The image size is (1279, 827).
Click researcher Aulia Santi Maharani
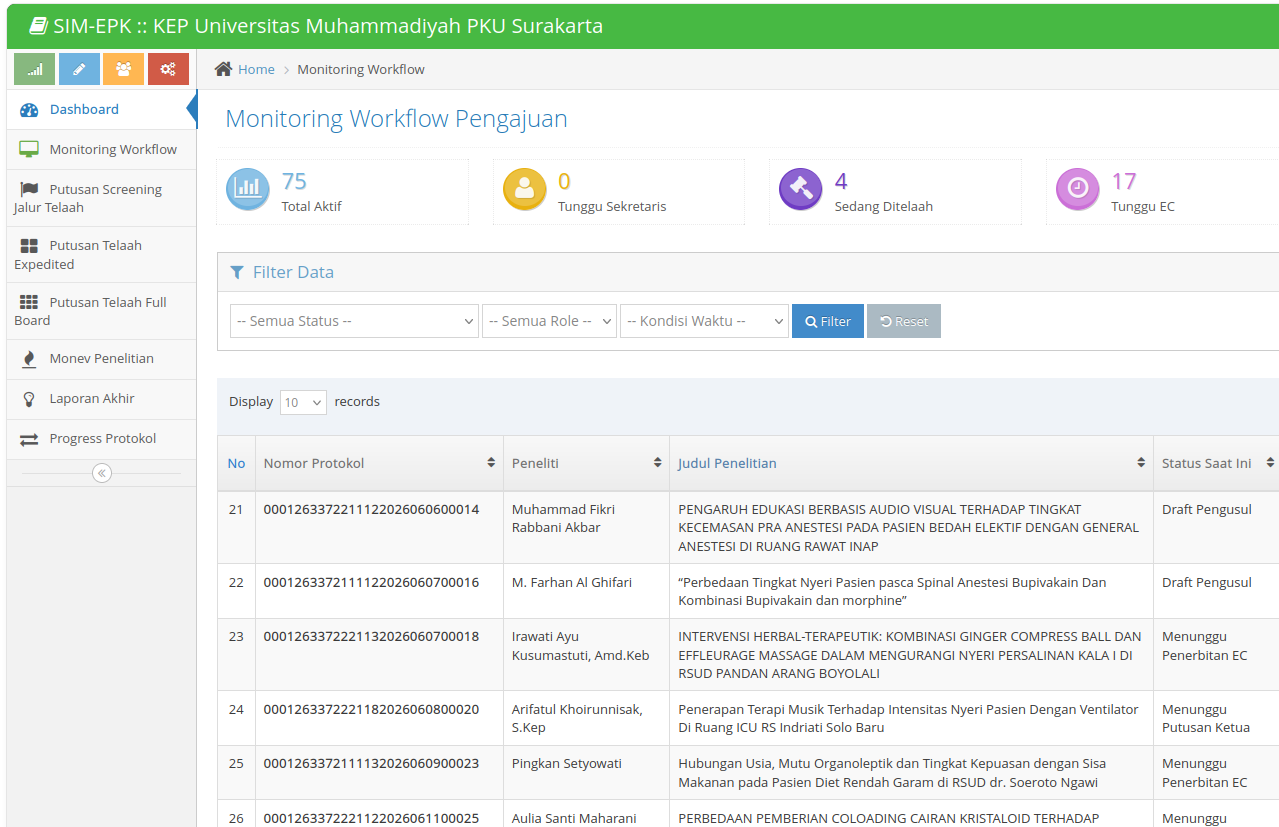coord(574,818)
